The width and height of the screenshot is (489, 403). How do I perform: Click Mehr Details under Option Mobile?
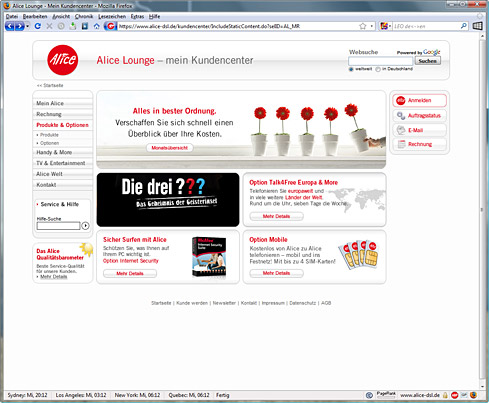276,273
